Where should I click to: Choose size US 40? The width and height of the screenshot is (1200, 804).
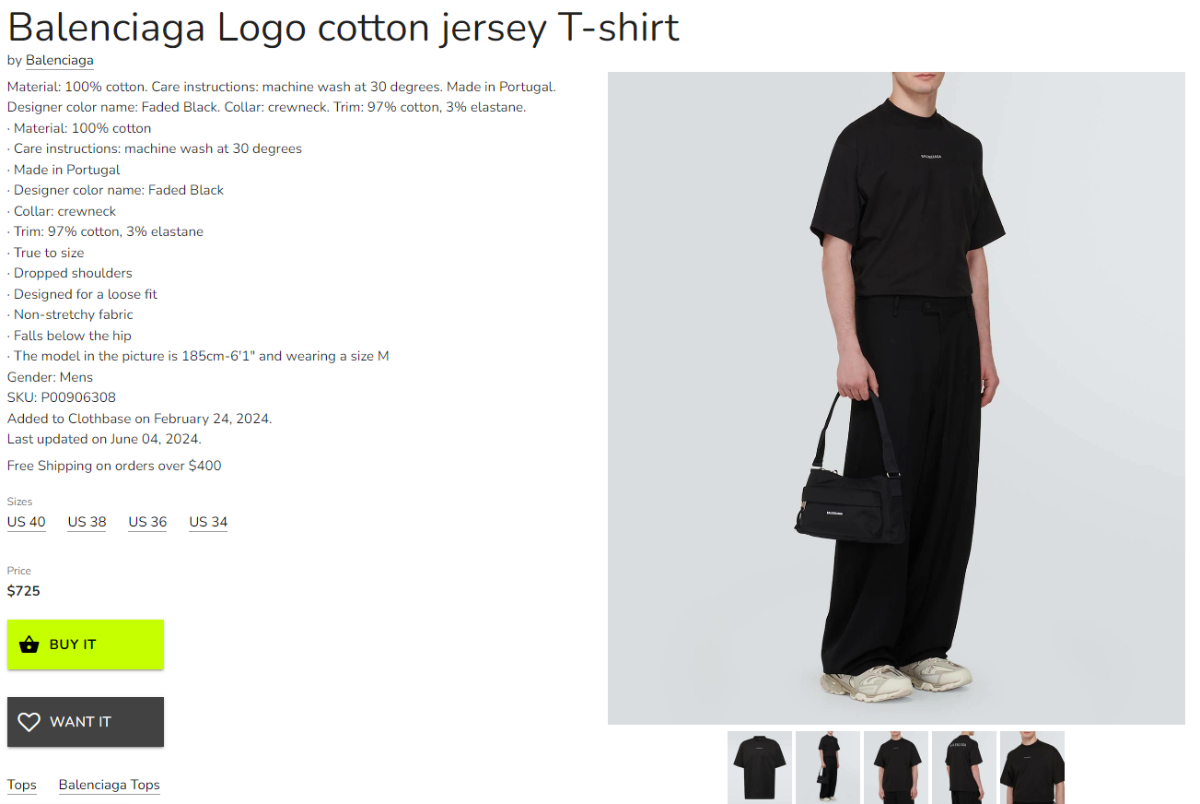point(26,522)
